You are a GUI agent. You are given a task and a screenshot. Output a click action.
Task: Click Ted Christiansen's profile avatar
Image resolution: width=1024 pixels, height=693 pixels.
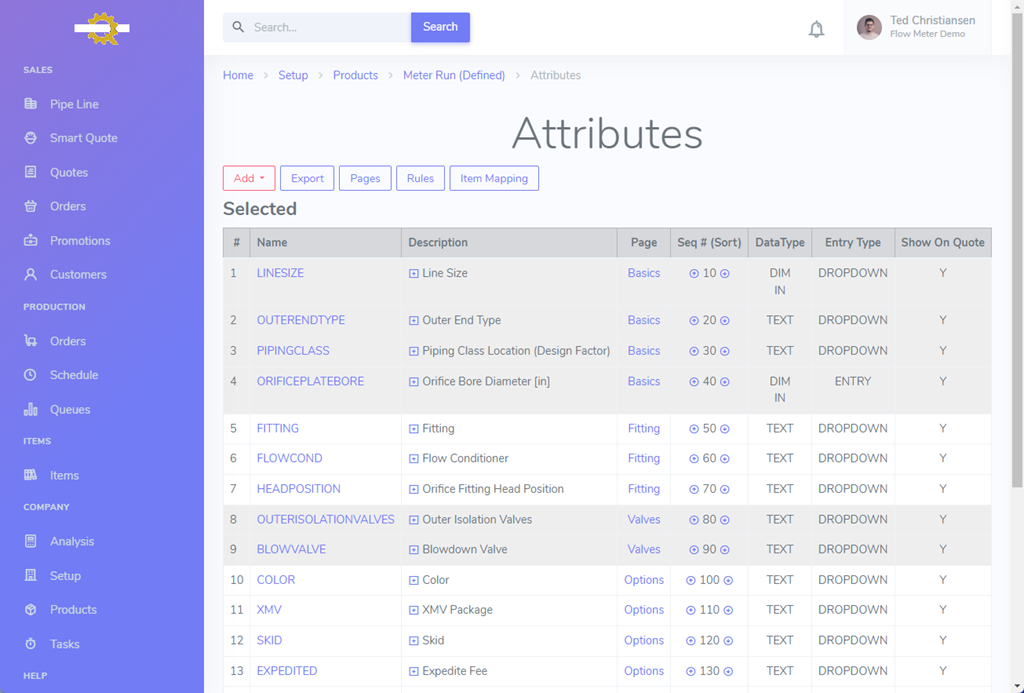(869, 28)
